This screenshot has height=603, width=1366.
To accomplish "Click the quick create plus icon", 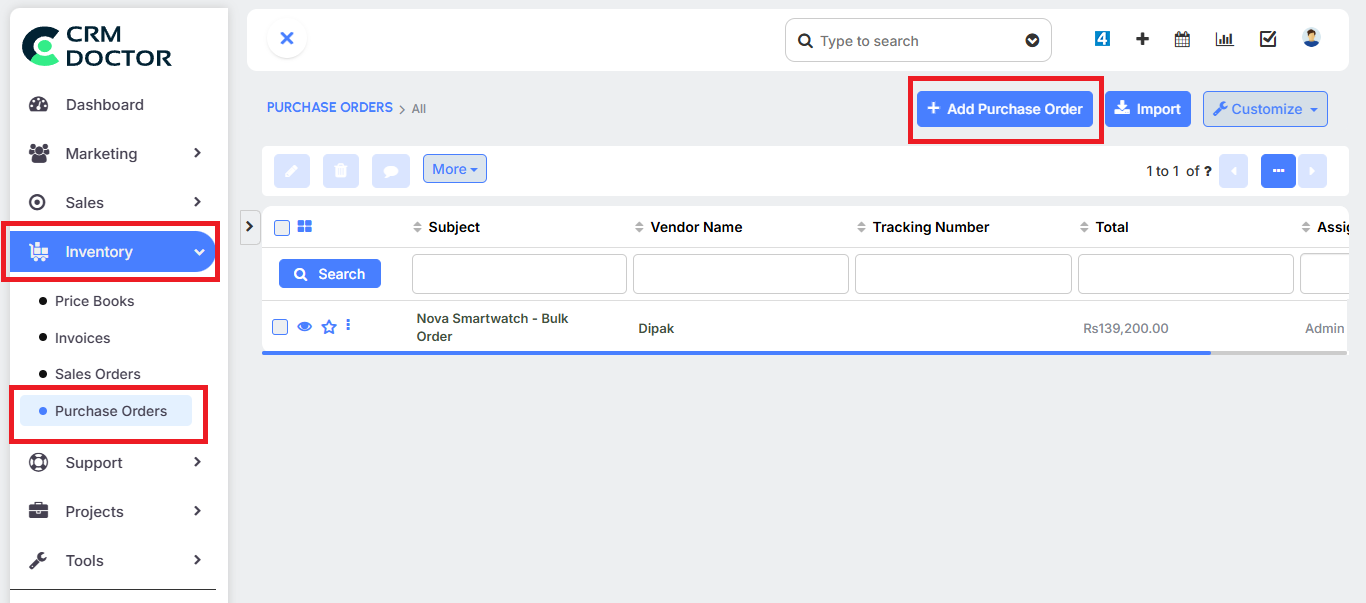I will click(x=1142, y=39).
